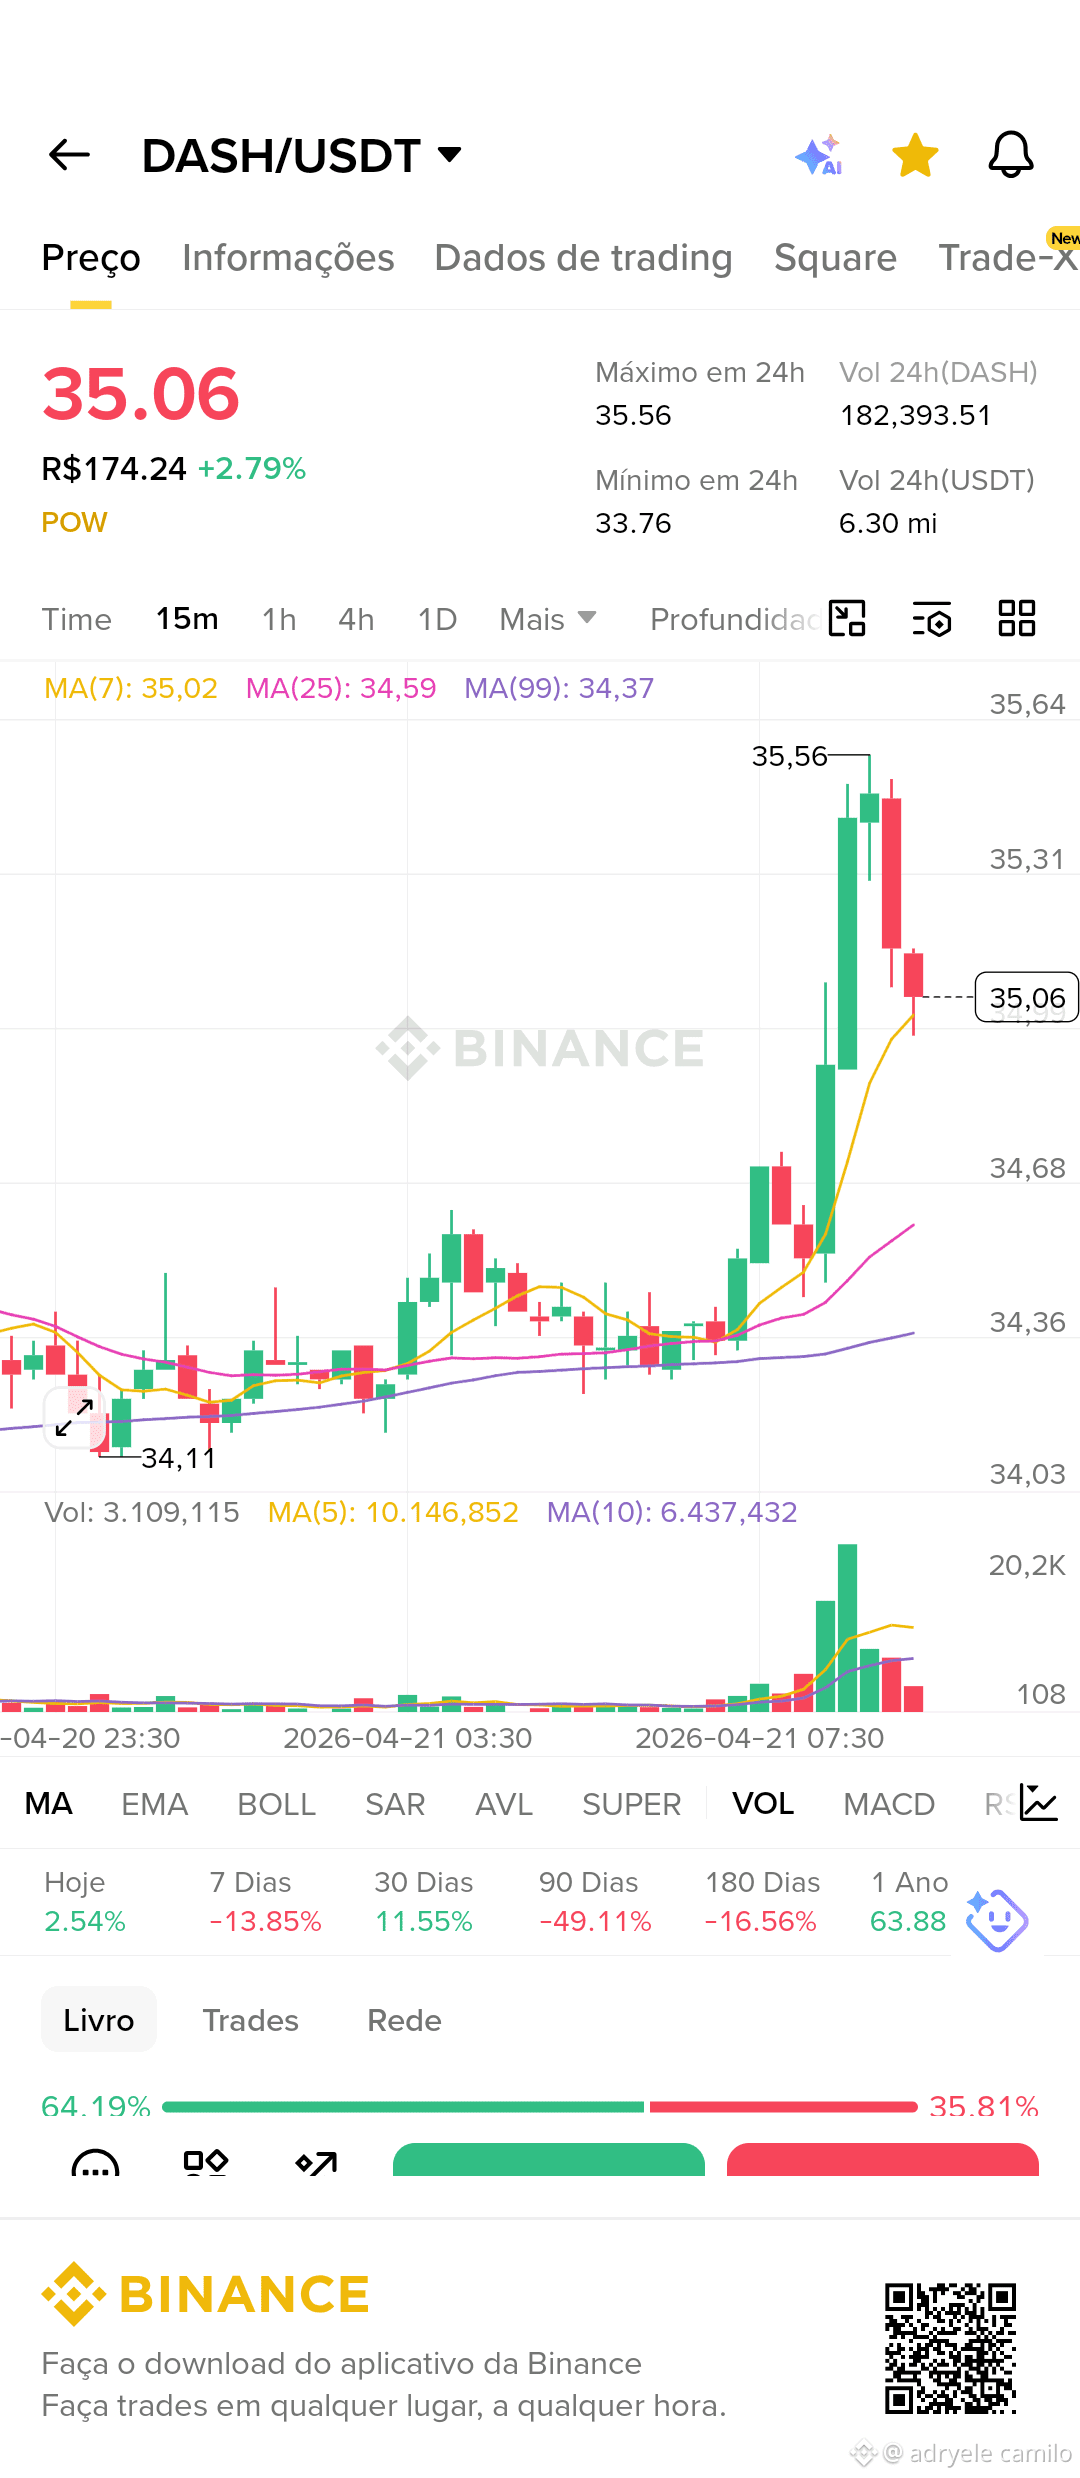Screen dimensions: 1080x2478
Task: Expand chart to fullscreen with arrows icon
Action: click(x=75, y=1417)
